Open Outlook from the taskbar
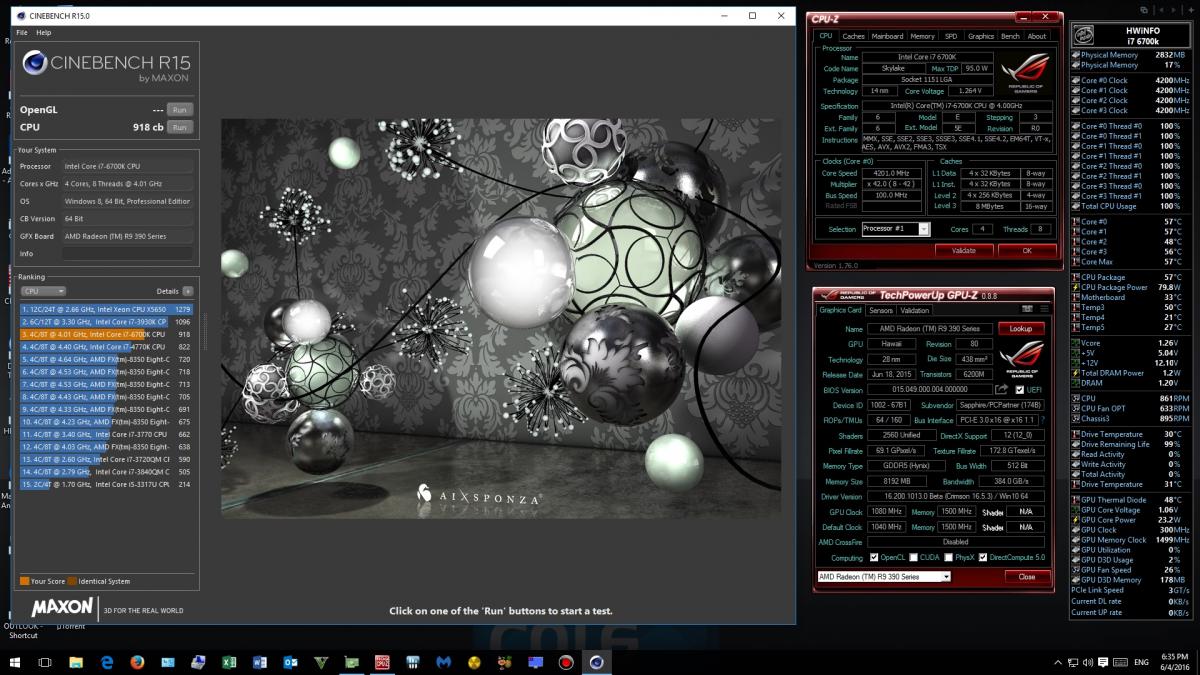The height and width of the screenshot is (675, 1200). coord(290,662)
